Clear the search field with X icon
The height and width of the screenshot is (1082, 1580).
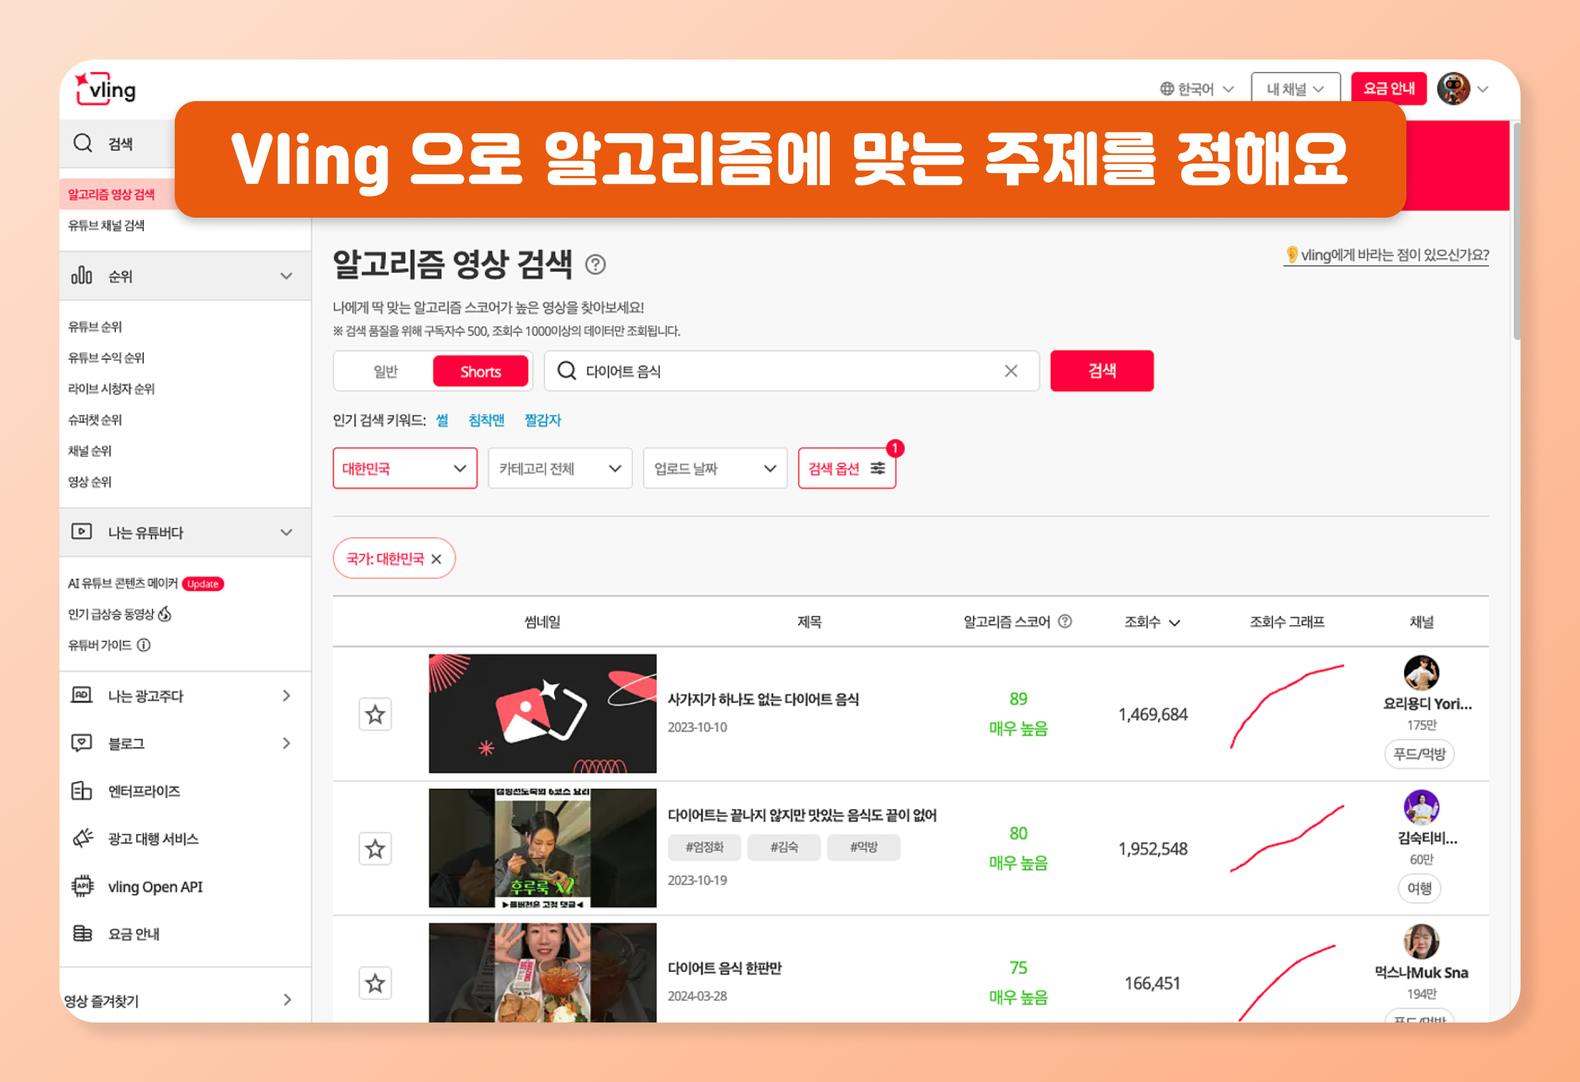click(1011, 371)
